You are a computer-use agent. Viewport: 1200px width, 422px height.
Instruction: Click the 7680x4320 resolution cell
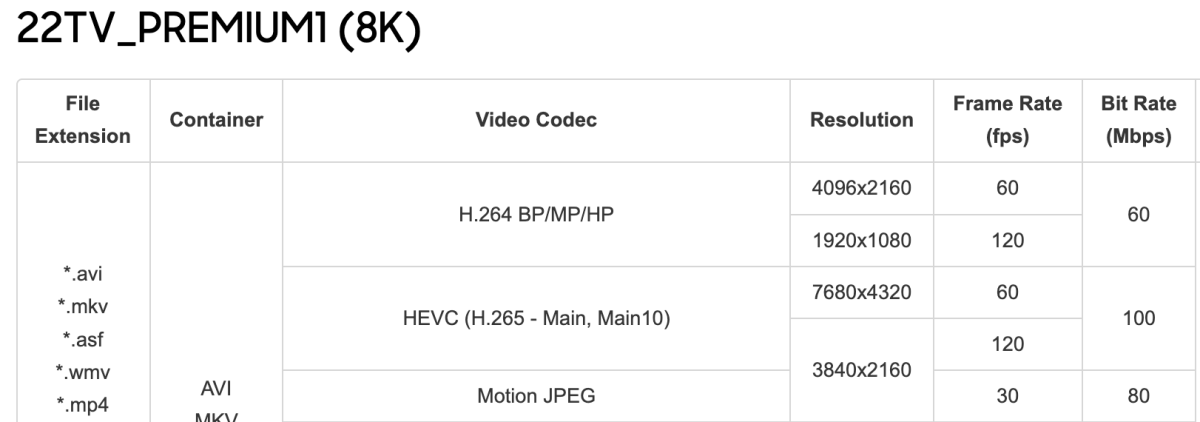click(x=861, y=292)
